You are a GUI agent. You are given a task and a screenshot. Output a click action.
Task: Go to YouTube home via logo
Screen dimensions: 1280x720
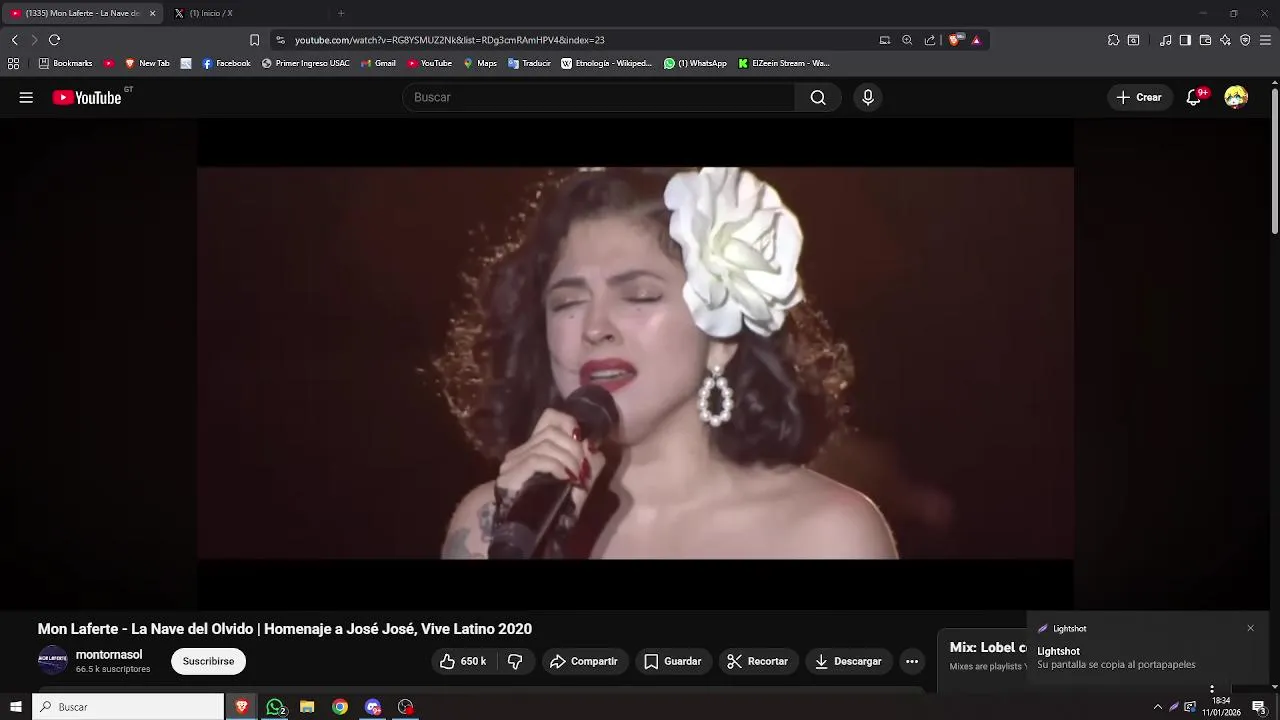(x=87, y=97)
